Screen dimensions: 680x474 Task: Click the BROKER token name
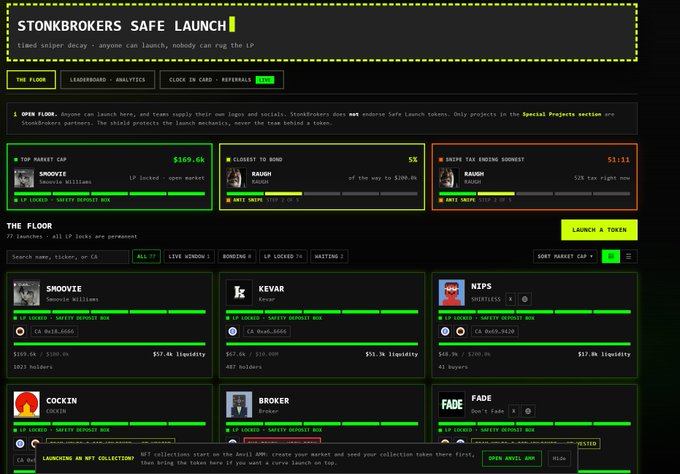[274, 401]
